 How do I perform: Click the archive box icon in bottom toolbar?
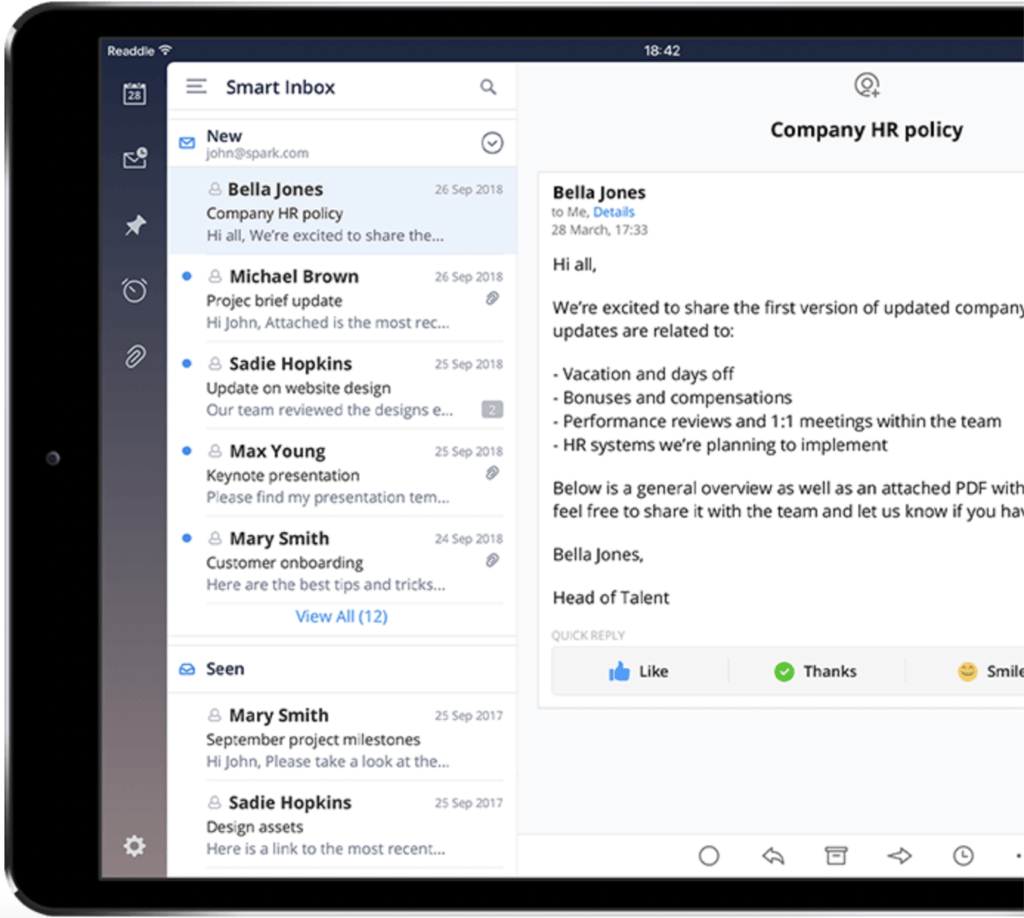pyautogui.click(x=836, y=855)
